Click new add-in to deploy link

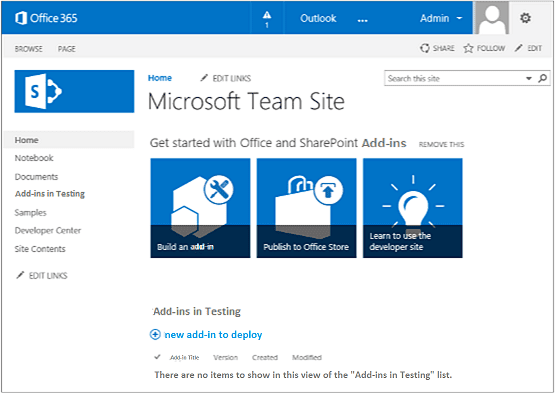[x=213, y=335]
